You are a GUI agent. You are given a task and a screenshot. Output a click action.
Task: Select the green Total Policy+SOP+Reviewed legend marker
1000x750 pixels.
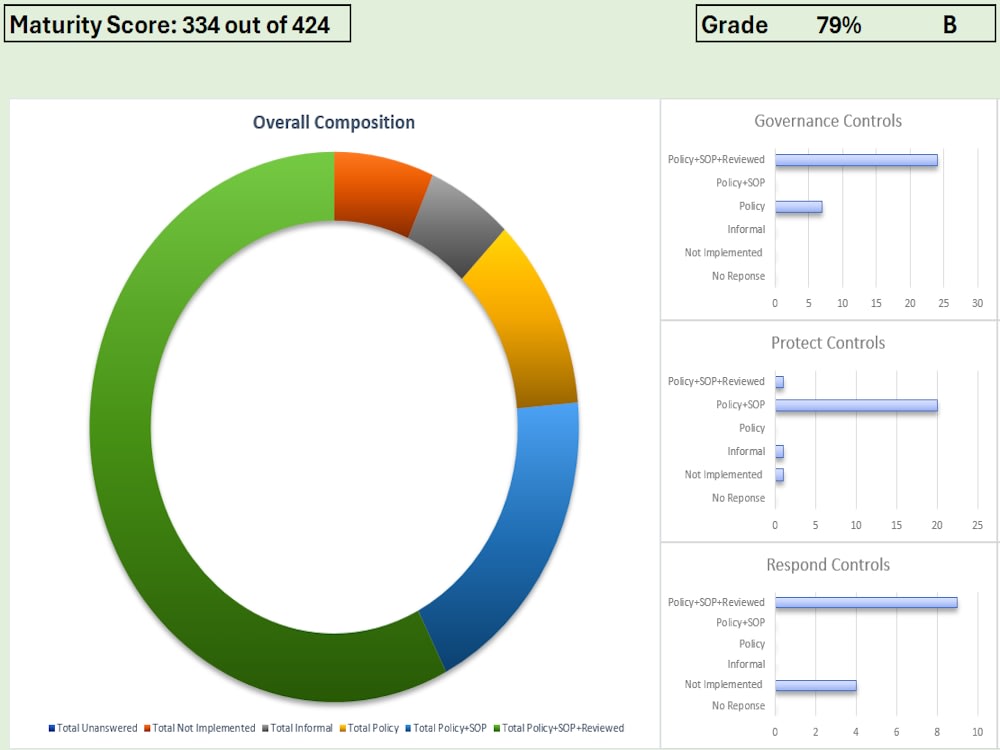[x=498, y=728]
